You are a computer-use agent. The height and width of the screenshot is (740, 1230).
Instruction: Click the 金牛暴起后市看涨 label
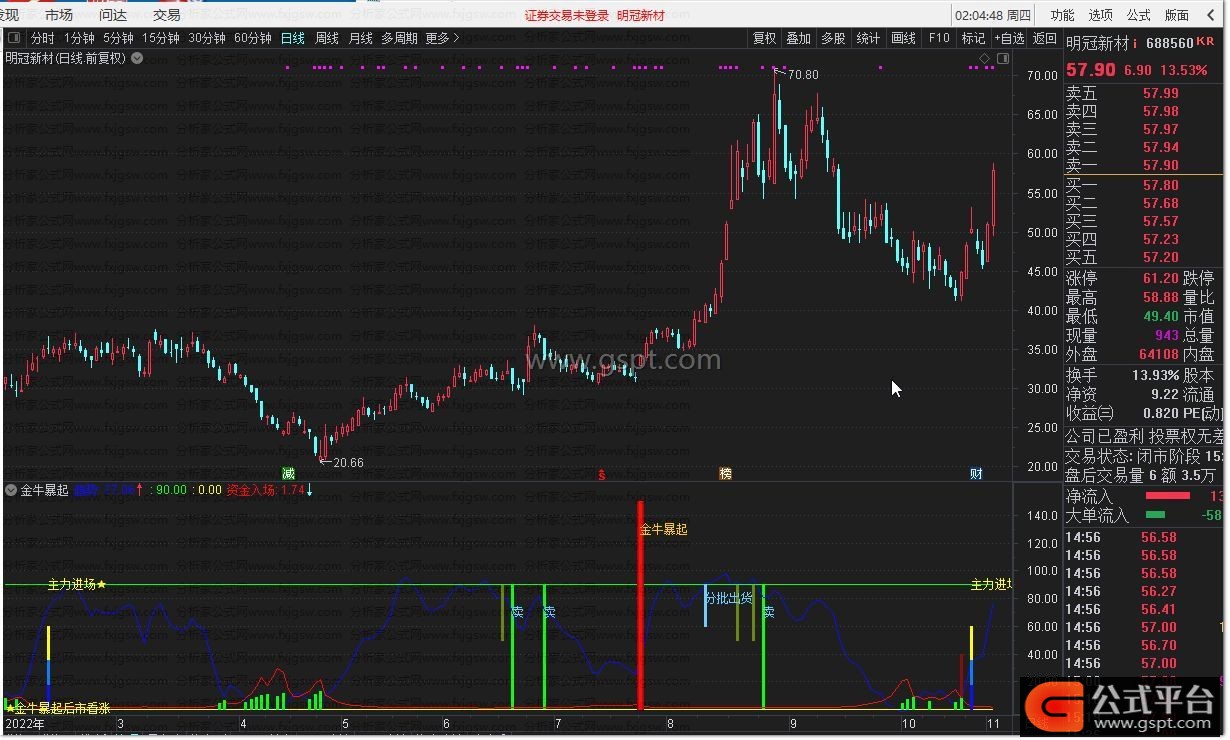(62, 707)
